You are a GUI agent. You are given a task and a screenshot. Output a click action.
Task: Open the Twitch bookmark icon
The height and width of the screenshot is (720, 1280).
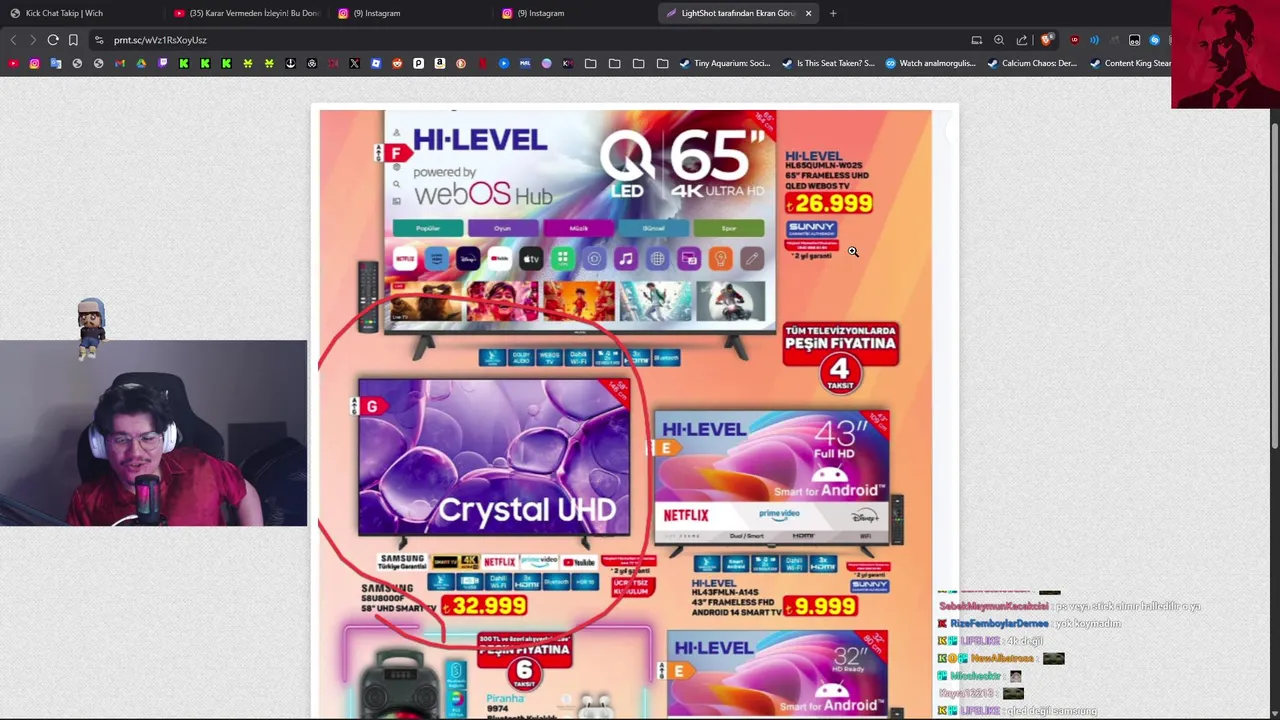pos(163,63)
